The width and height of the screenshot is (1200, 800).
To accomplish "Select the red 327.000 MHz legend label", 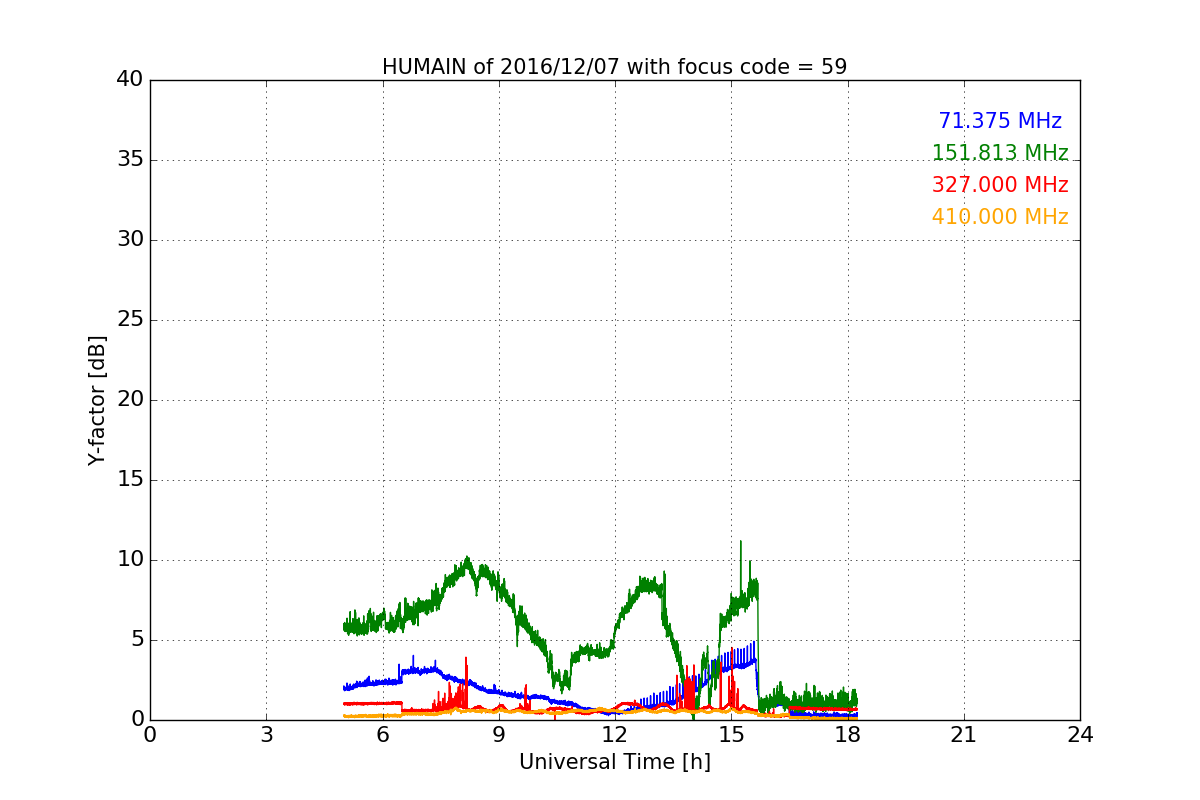I will [1000, 185].
